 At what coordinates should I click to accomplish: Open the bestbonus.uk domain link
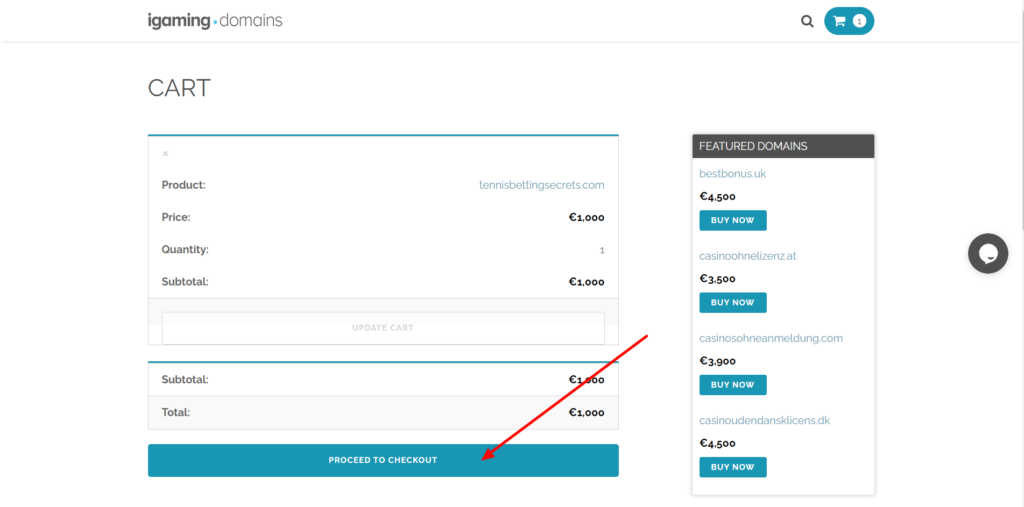point(732,174)
